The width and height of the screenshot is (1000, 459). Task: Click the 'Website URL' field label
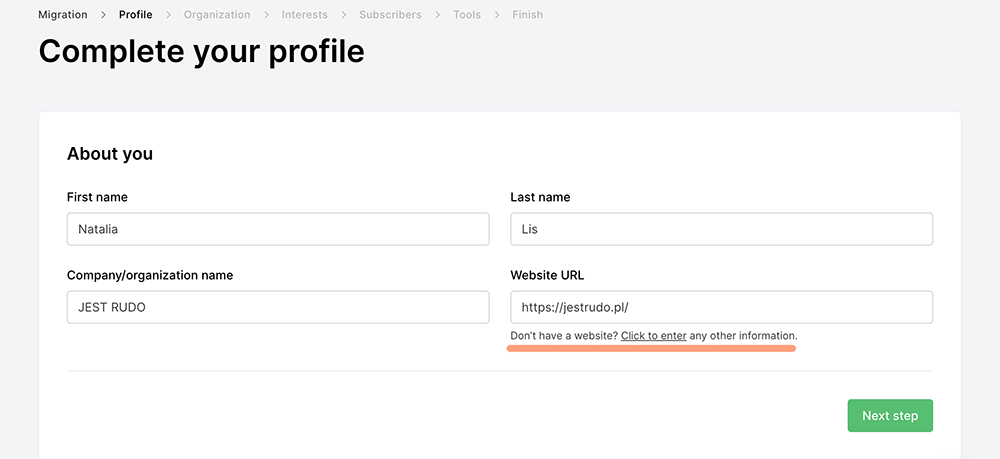click(546, 275)
